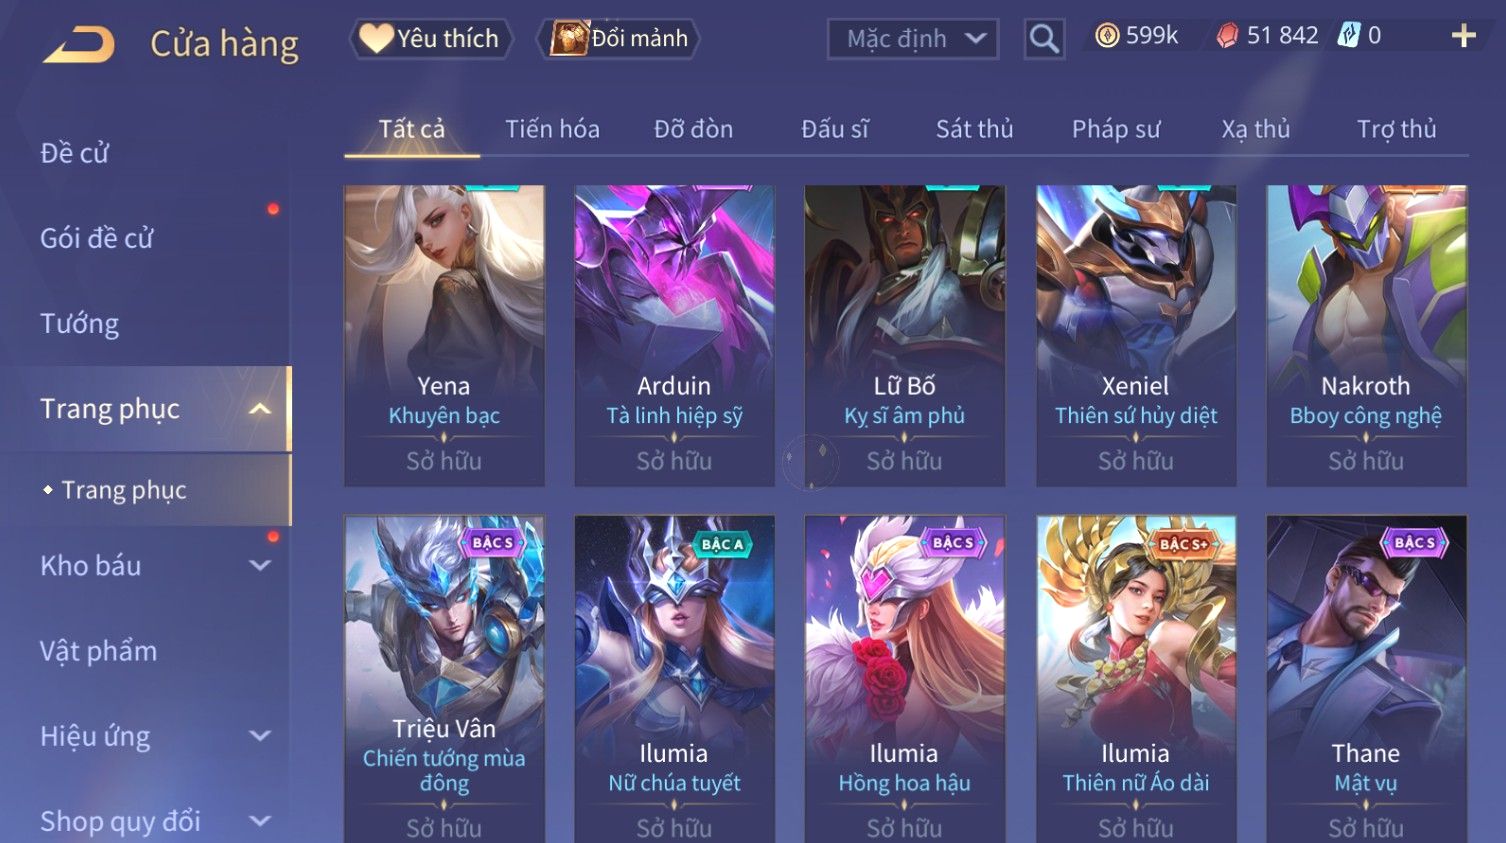The height and width of the screenshot is (843, 1506).
Task: Tap the red gem currency icon
Action: [x=1227, y=36]
